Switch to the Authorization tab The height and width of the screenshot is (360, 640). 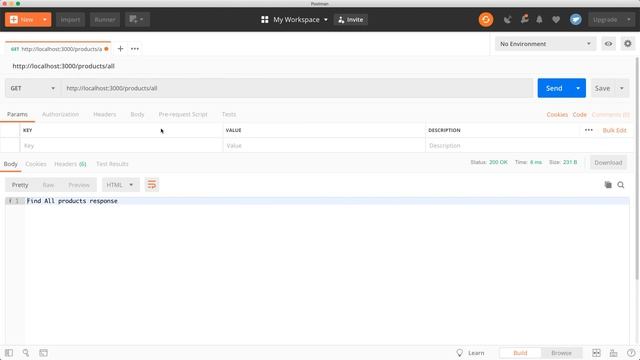point(60,114)
